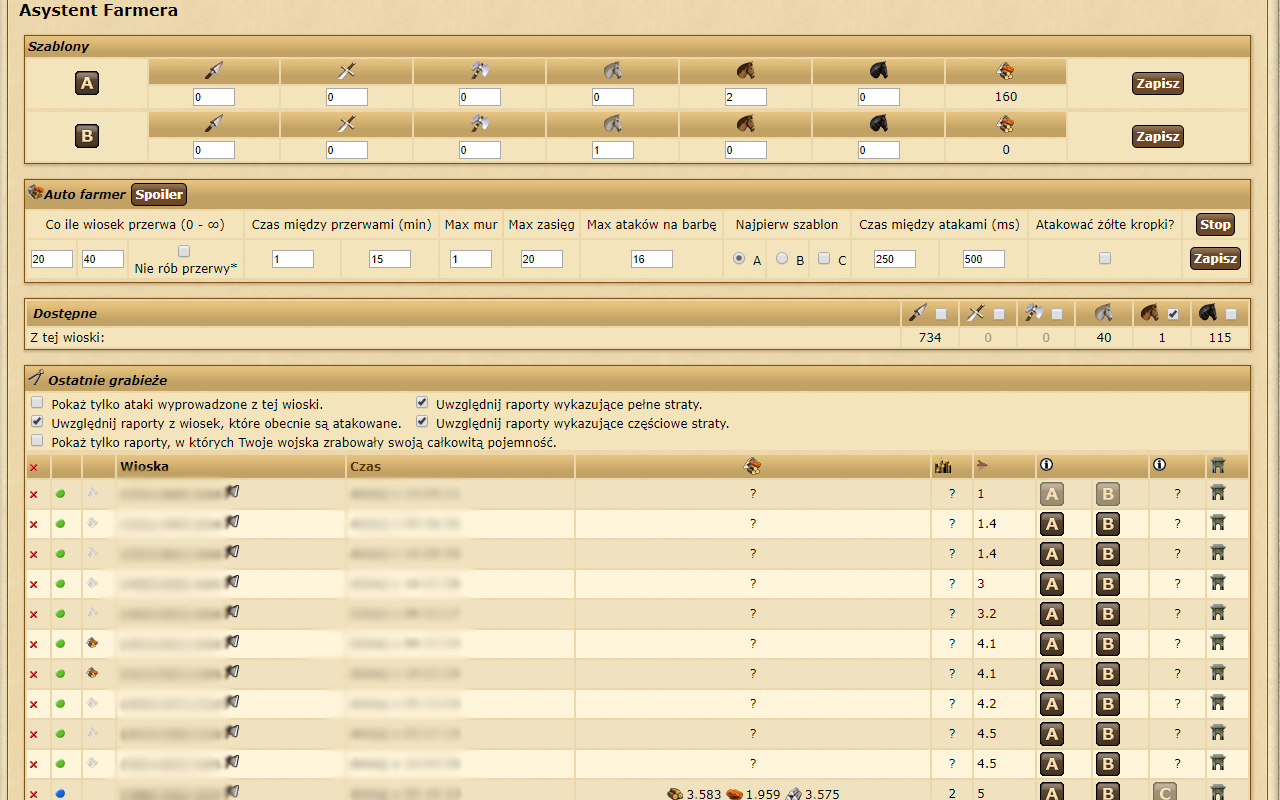Select radio B under Najpierw szablon

pos(782,258)
